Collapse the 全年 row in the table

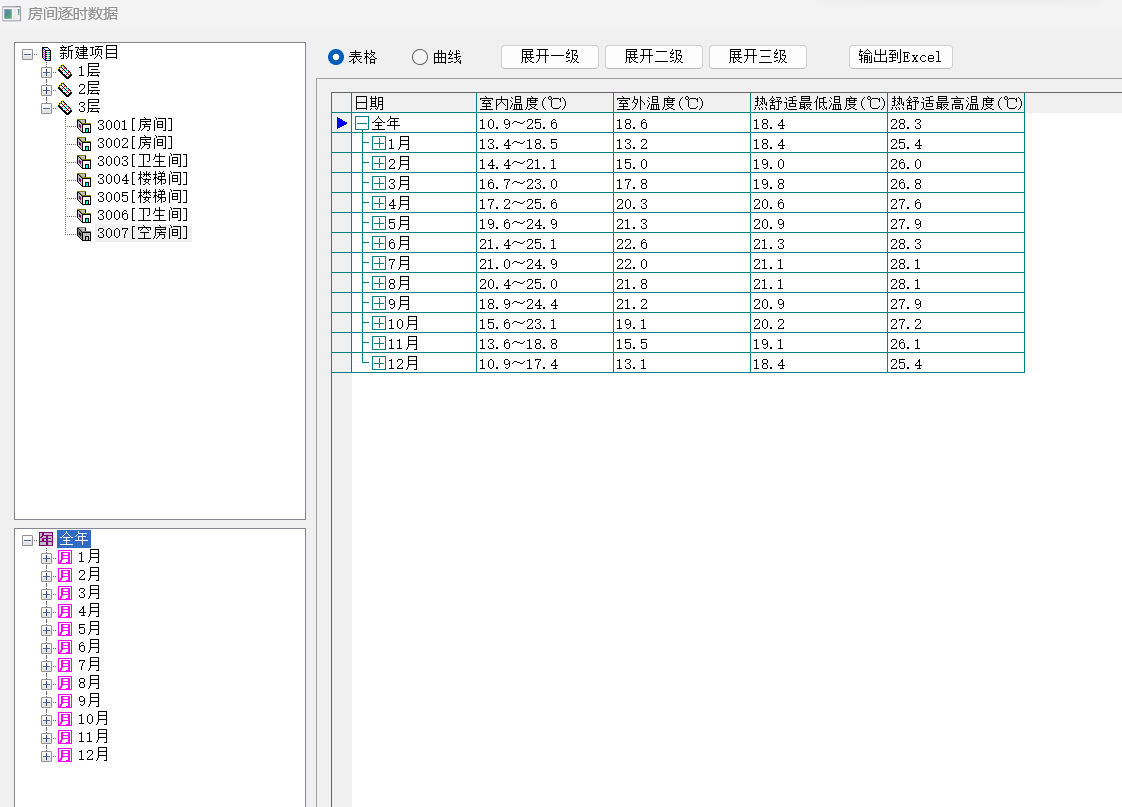pyautogui.click(x=362, y=123)
